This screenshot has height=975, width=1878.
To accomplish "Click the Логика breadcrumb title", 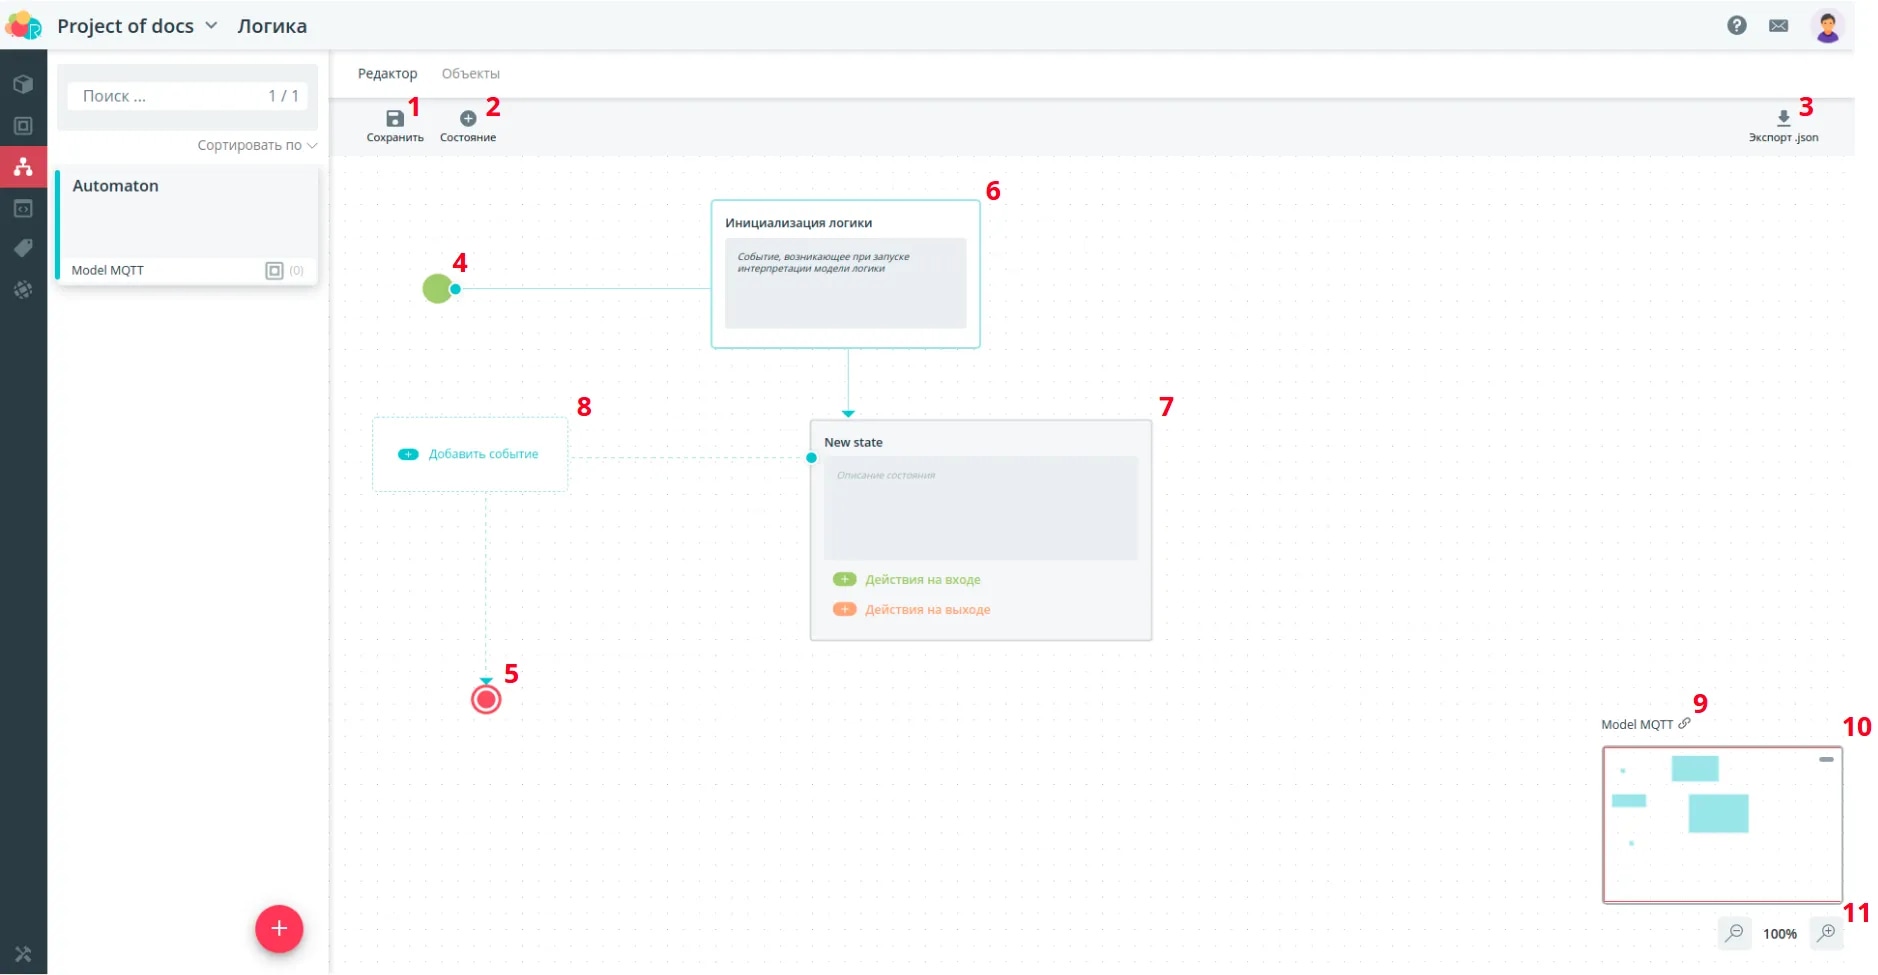I will (x=272, y=26).
